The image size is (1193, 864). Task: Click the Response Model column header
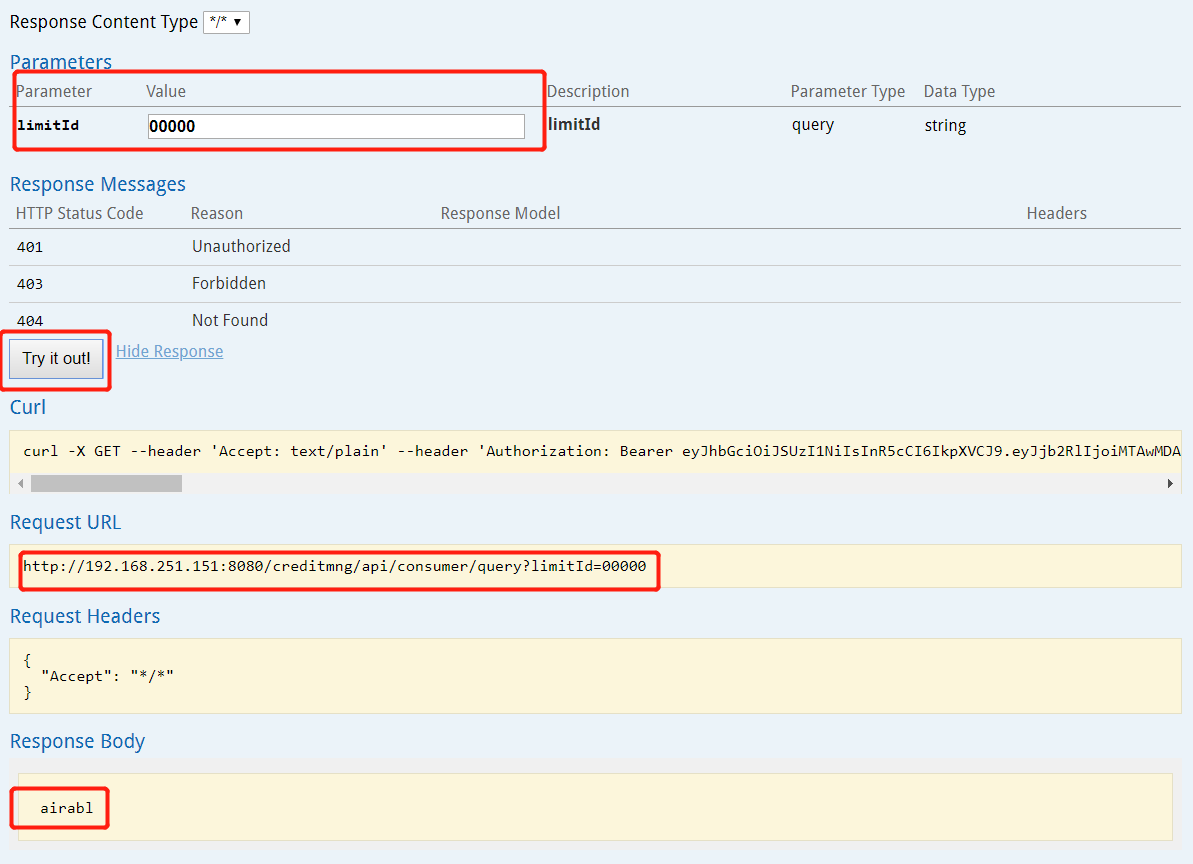(500, 213)
